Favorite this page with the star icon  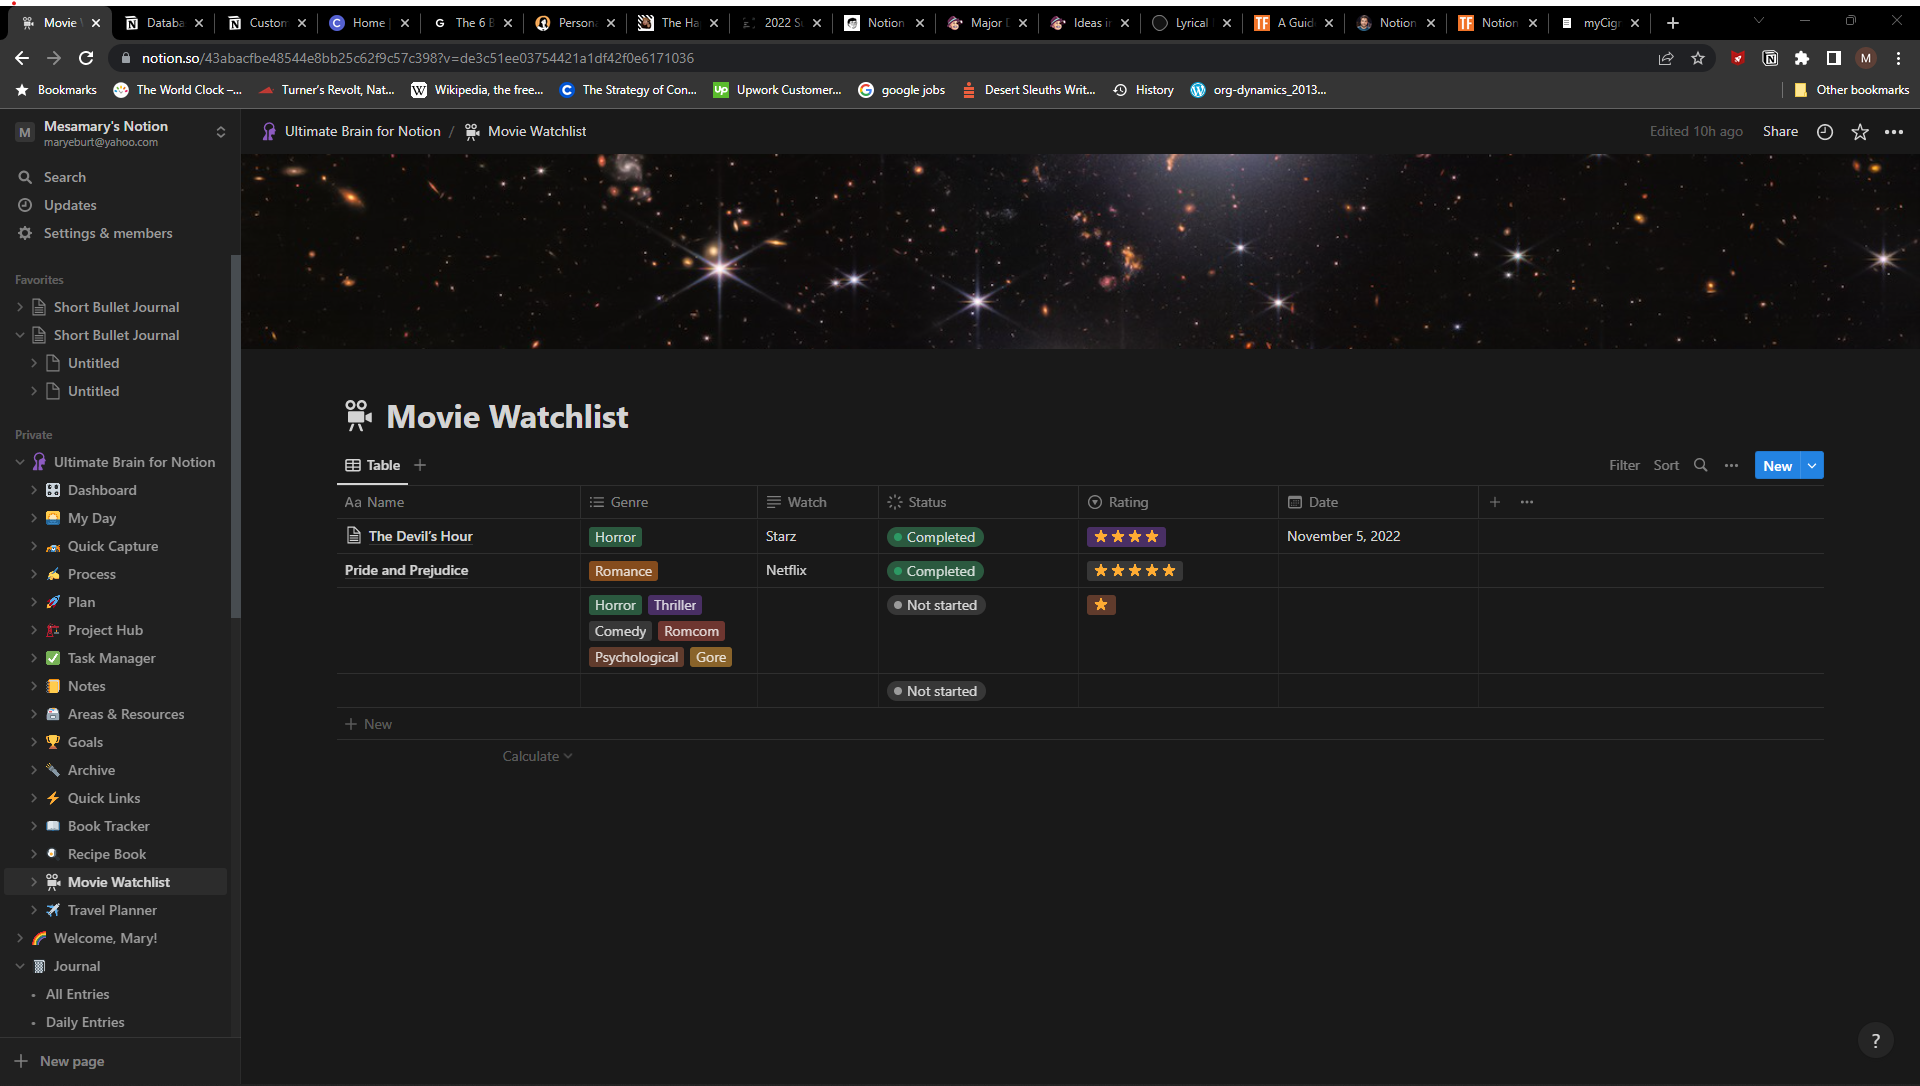1860,132
